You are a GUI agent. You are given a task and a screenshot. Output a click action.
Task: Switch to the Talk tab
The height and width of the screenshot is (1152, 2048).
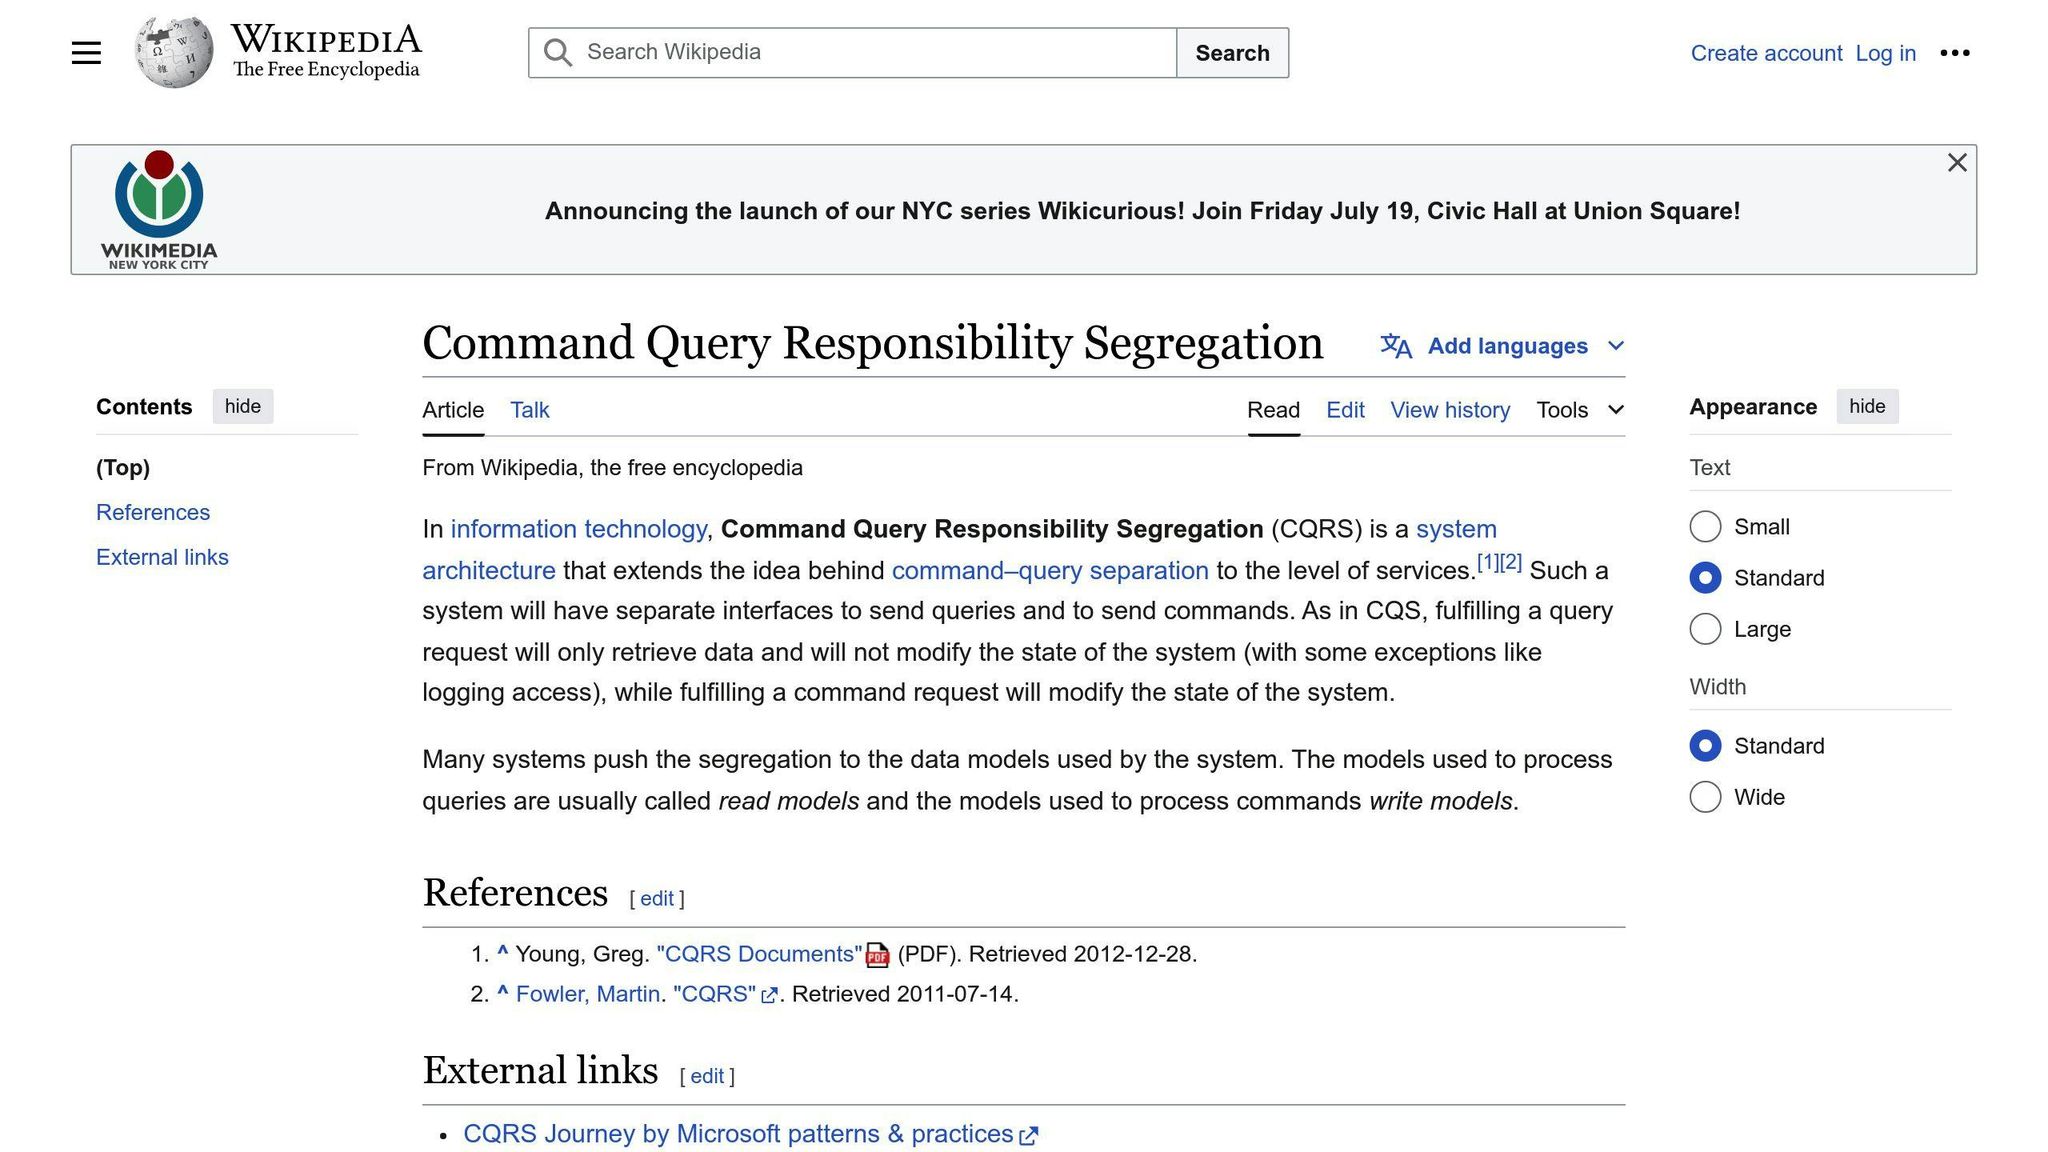click(529, 410)
